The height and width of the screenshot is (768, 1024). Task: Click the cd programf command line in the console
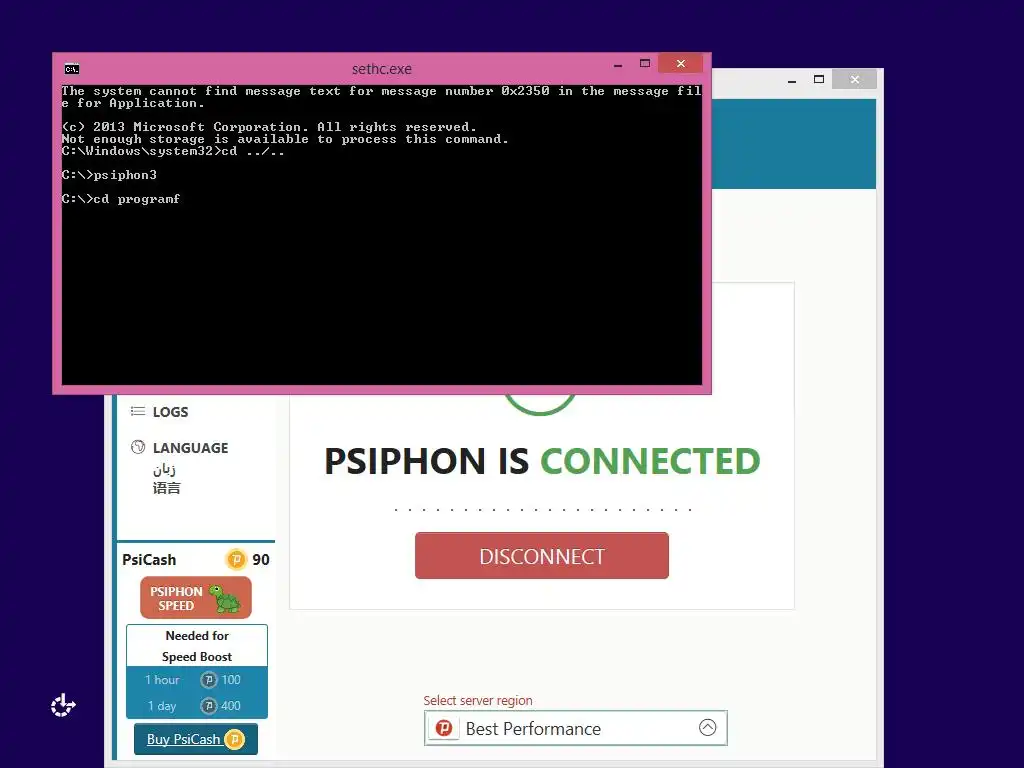pos(121,199)
